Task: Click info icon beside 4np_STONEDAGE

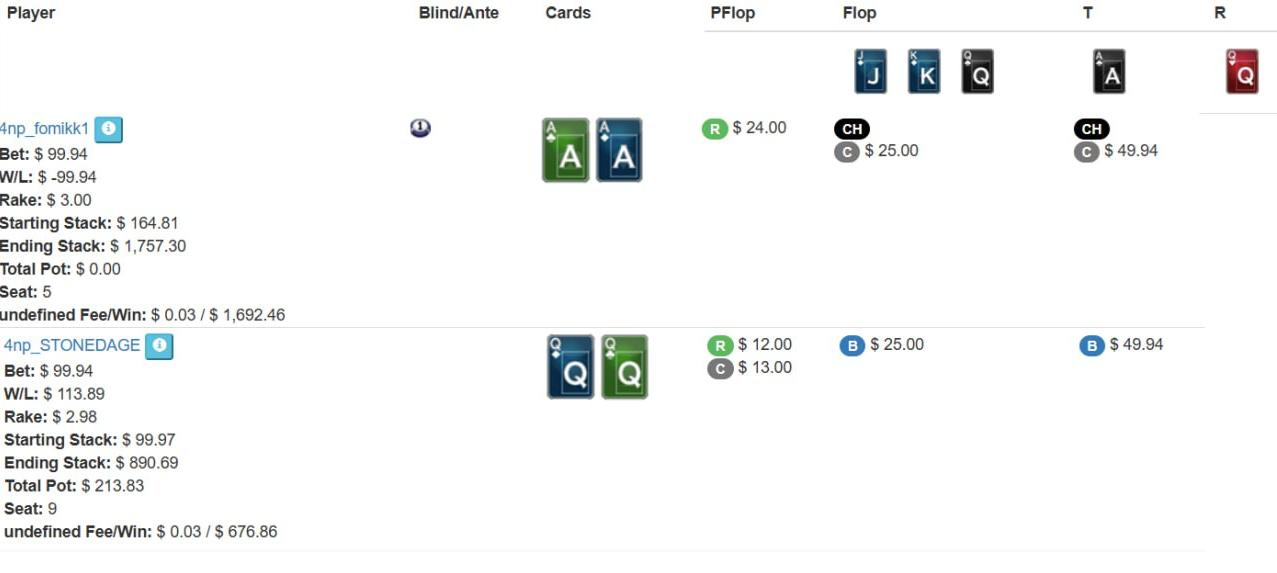Action: pos(159,346)
